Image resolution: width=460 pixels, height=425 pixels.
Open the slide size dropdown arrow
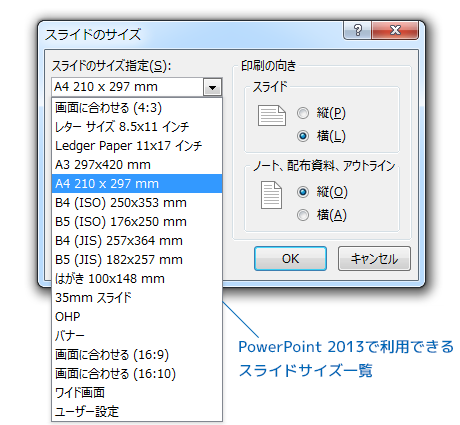tap(212, 87)
